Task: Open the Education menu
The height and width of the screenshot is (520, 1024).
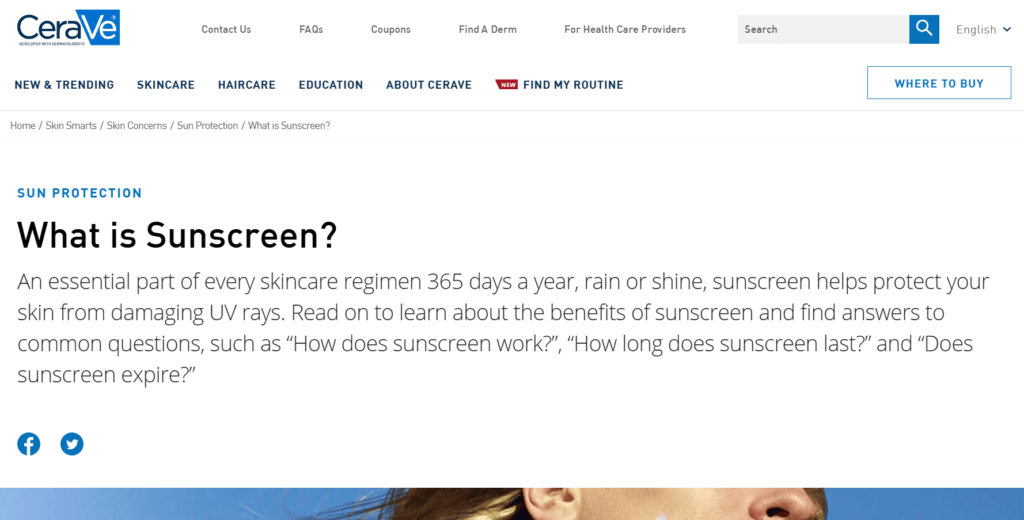Action: point(330,85)
